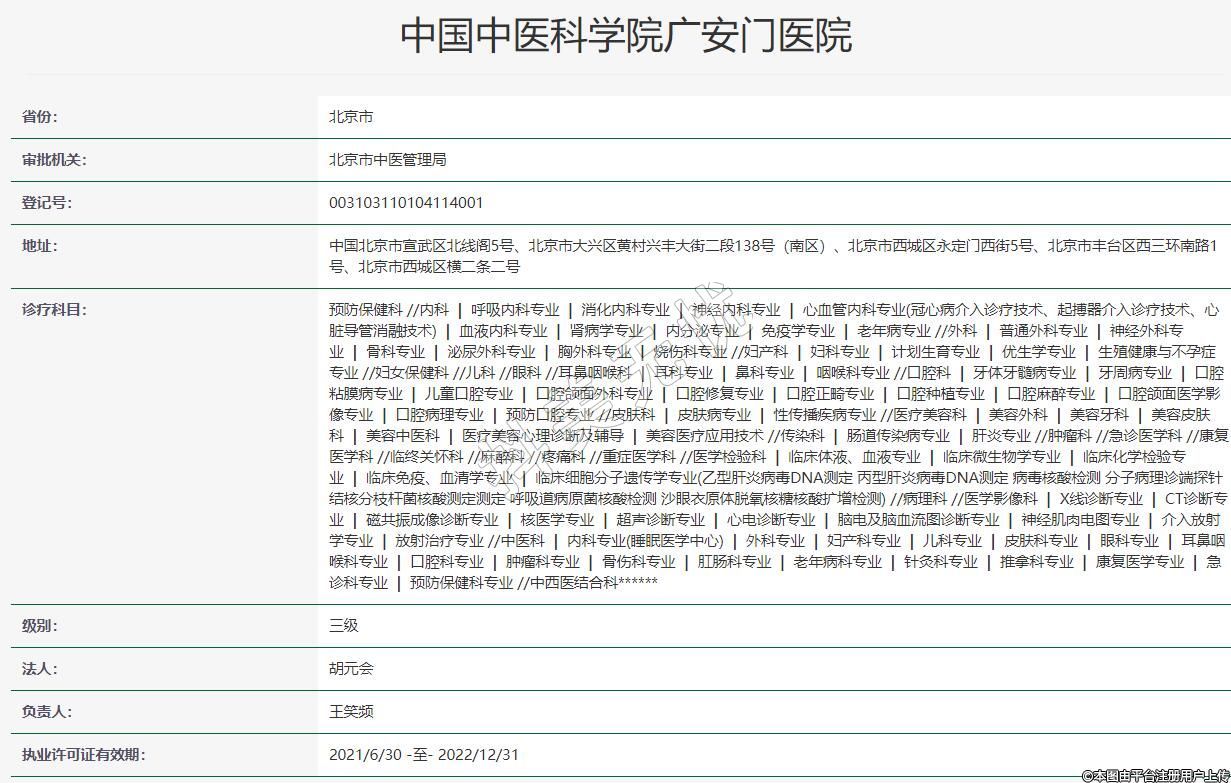Select the 三级 level value

pyautogui.click(x=343, y=625)
